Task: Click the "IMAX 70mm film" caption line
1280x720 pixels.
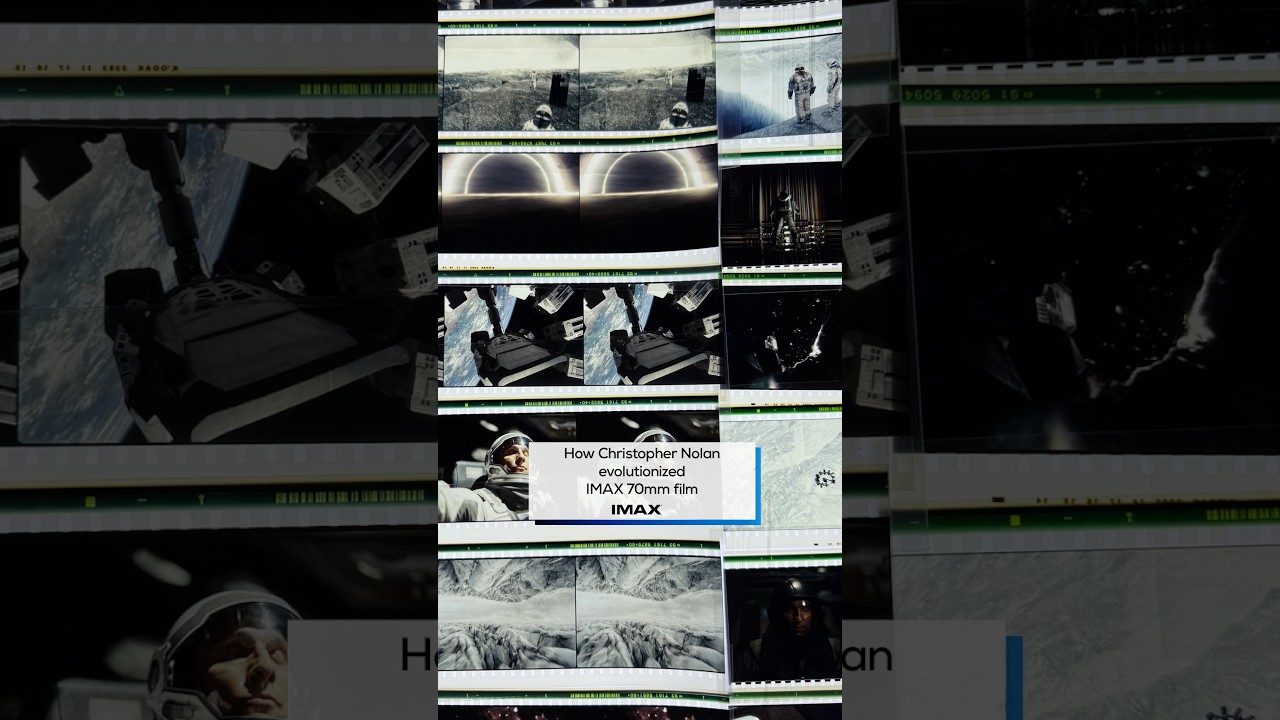Action: pos(641,488)
